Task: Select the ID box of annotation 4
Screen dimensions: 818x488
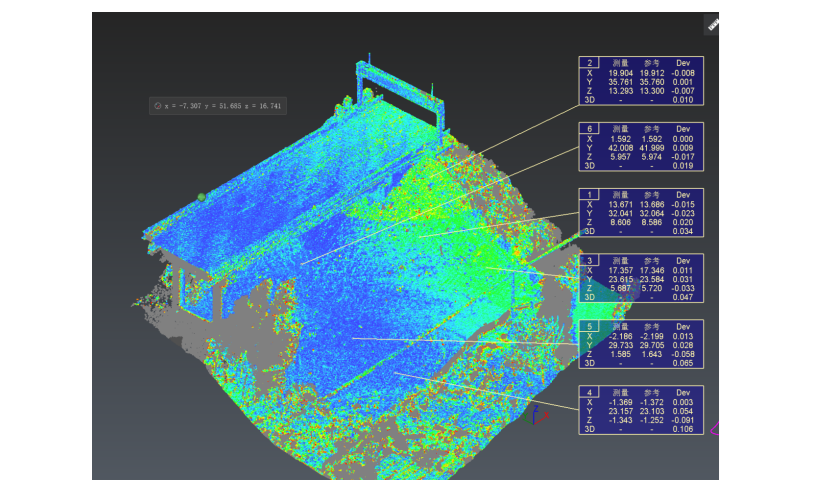Action: 589,392
